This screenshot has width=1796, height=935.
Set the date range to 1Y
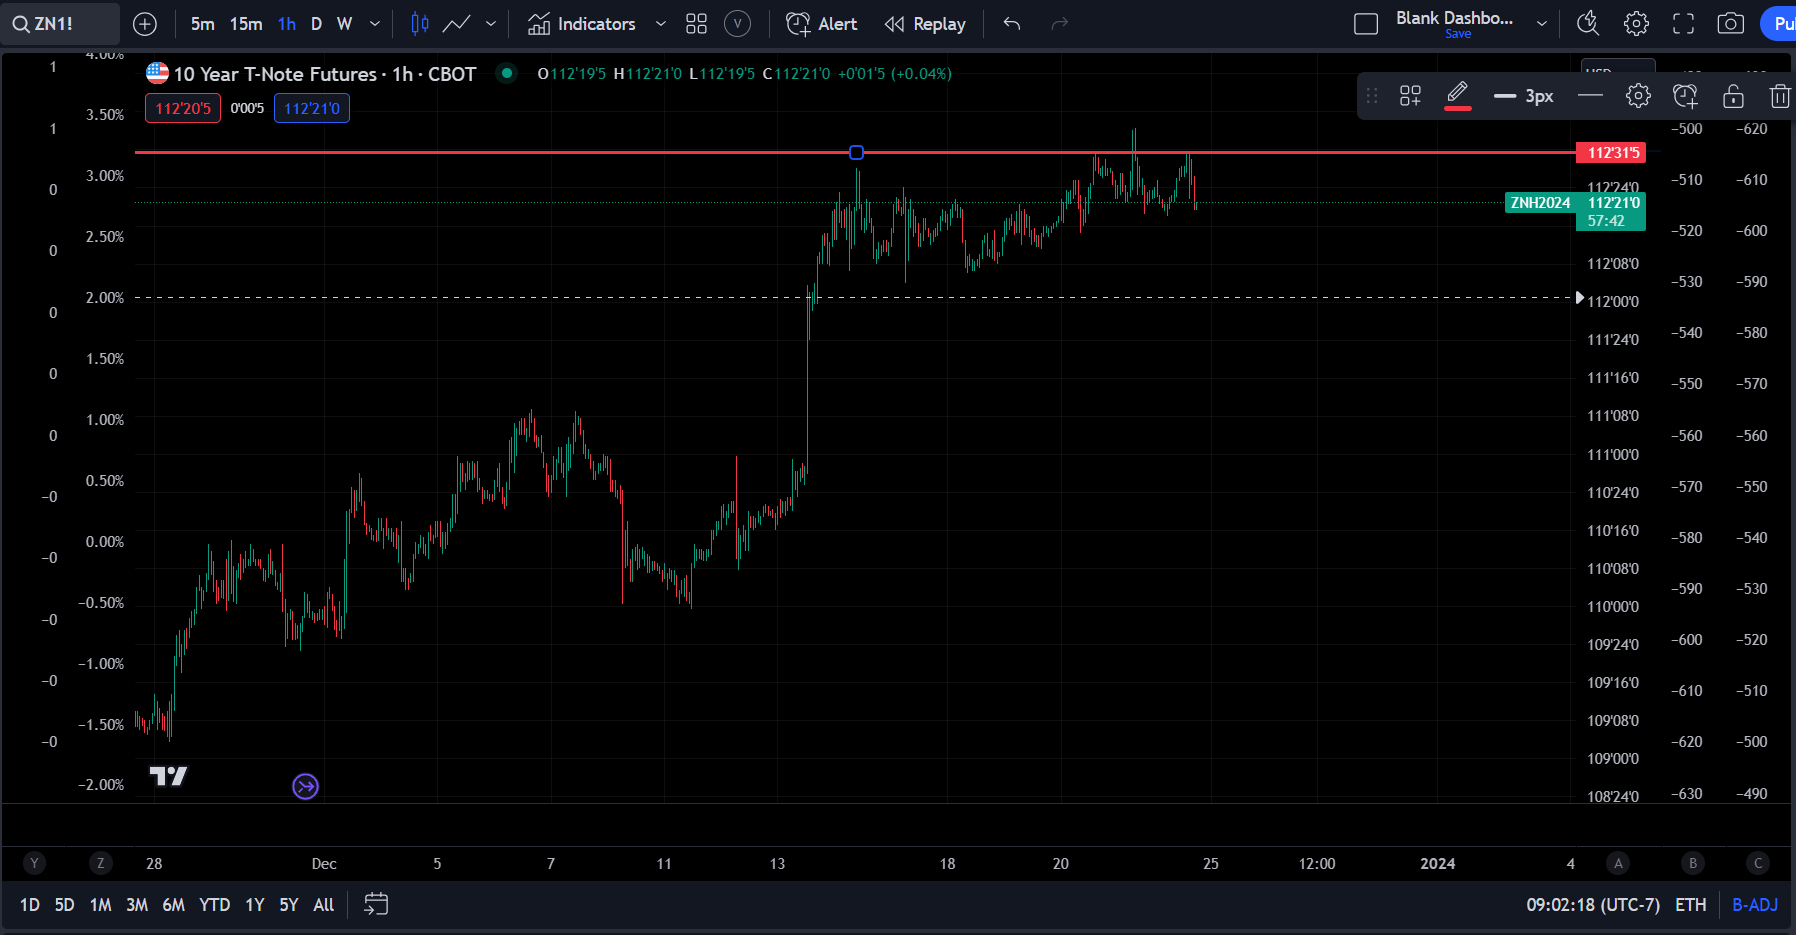click(x=255, y=905)
